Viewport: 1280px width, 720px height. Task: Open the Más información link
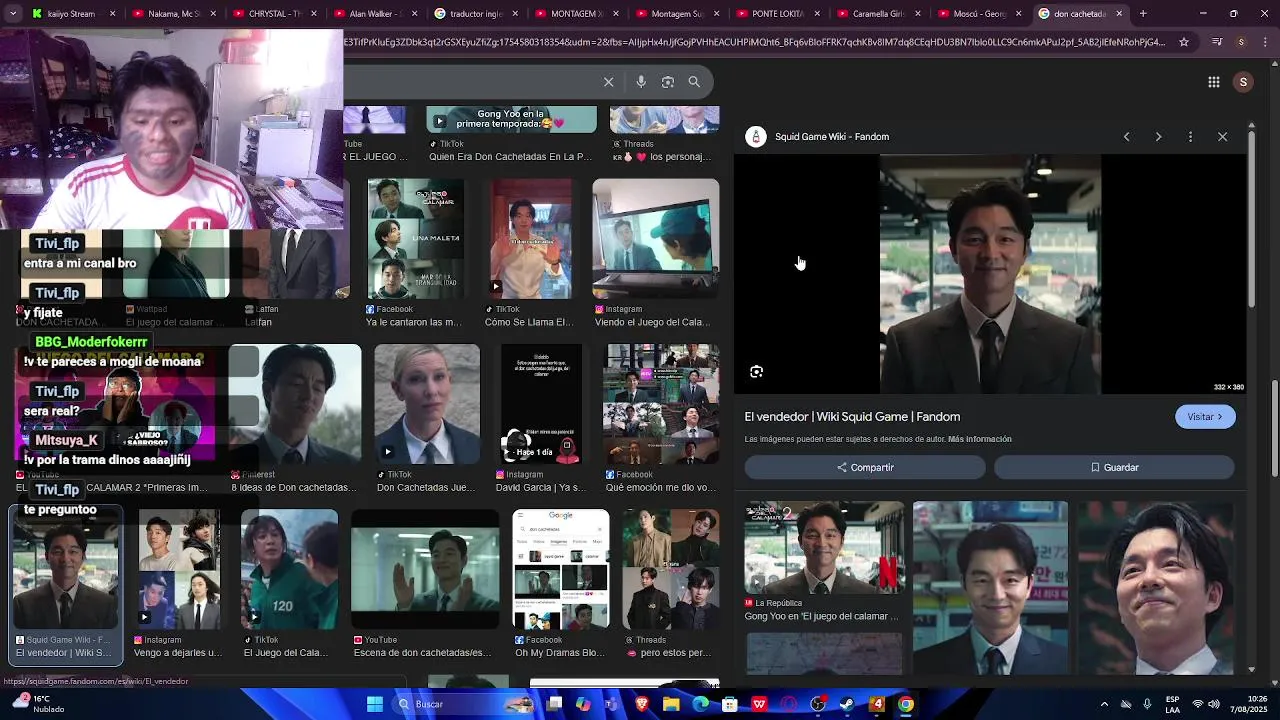(x=980, y=439)
